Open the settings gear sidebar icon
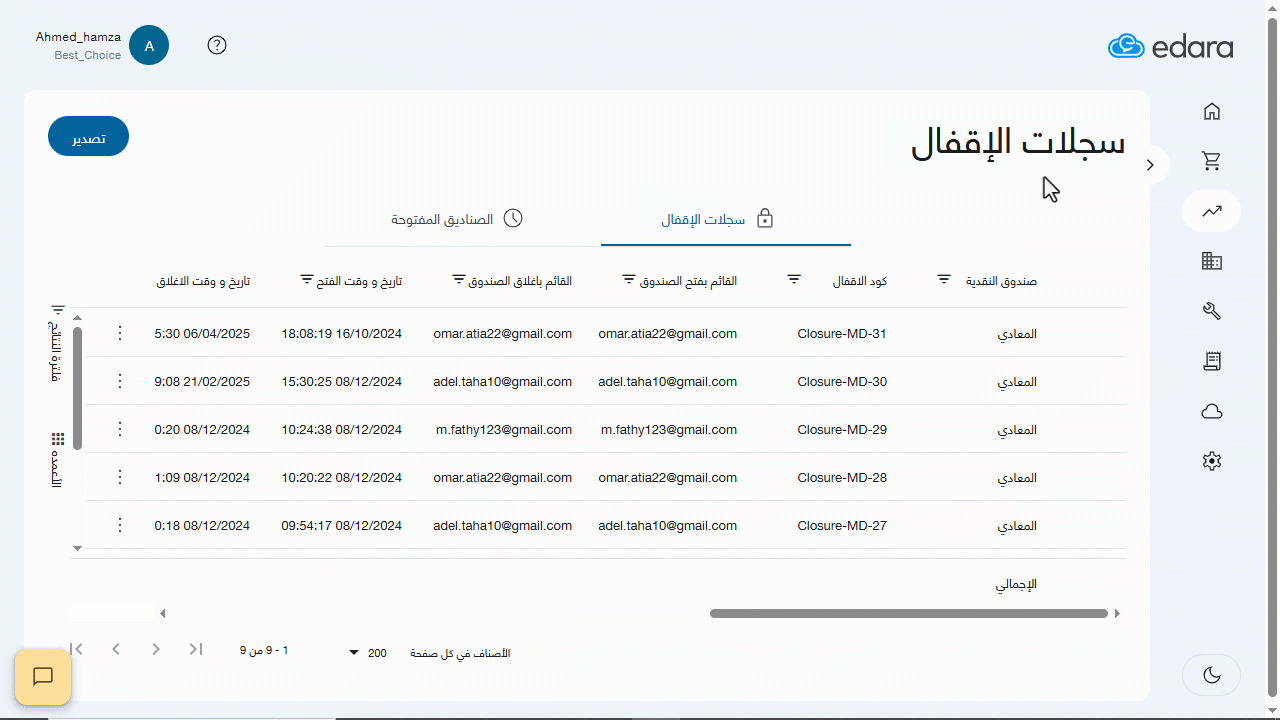This screenshot has height=720, width=1280. (1211, 461)
